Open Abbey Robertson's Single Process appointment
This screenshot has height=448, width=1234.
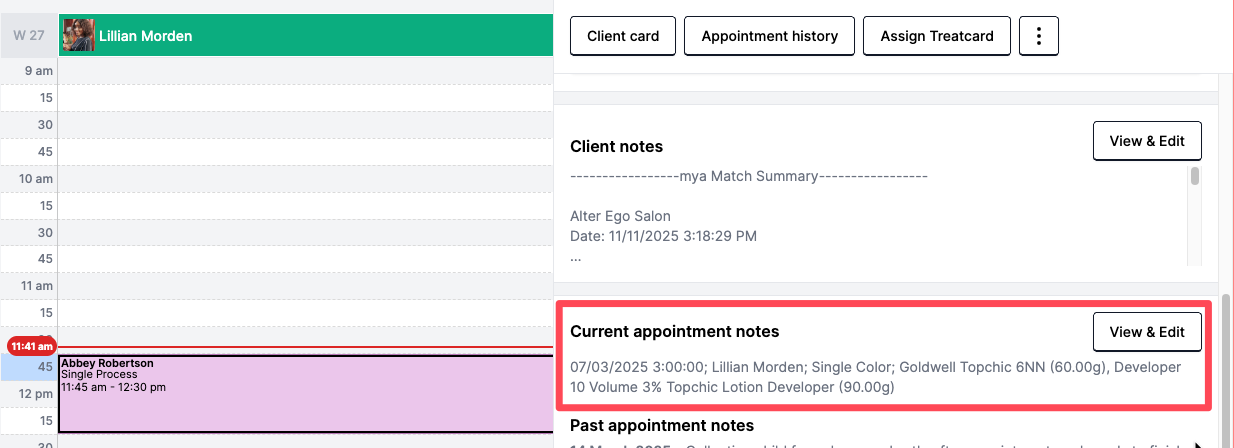pyautogui.click(x=306, y=394)
